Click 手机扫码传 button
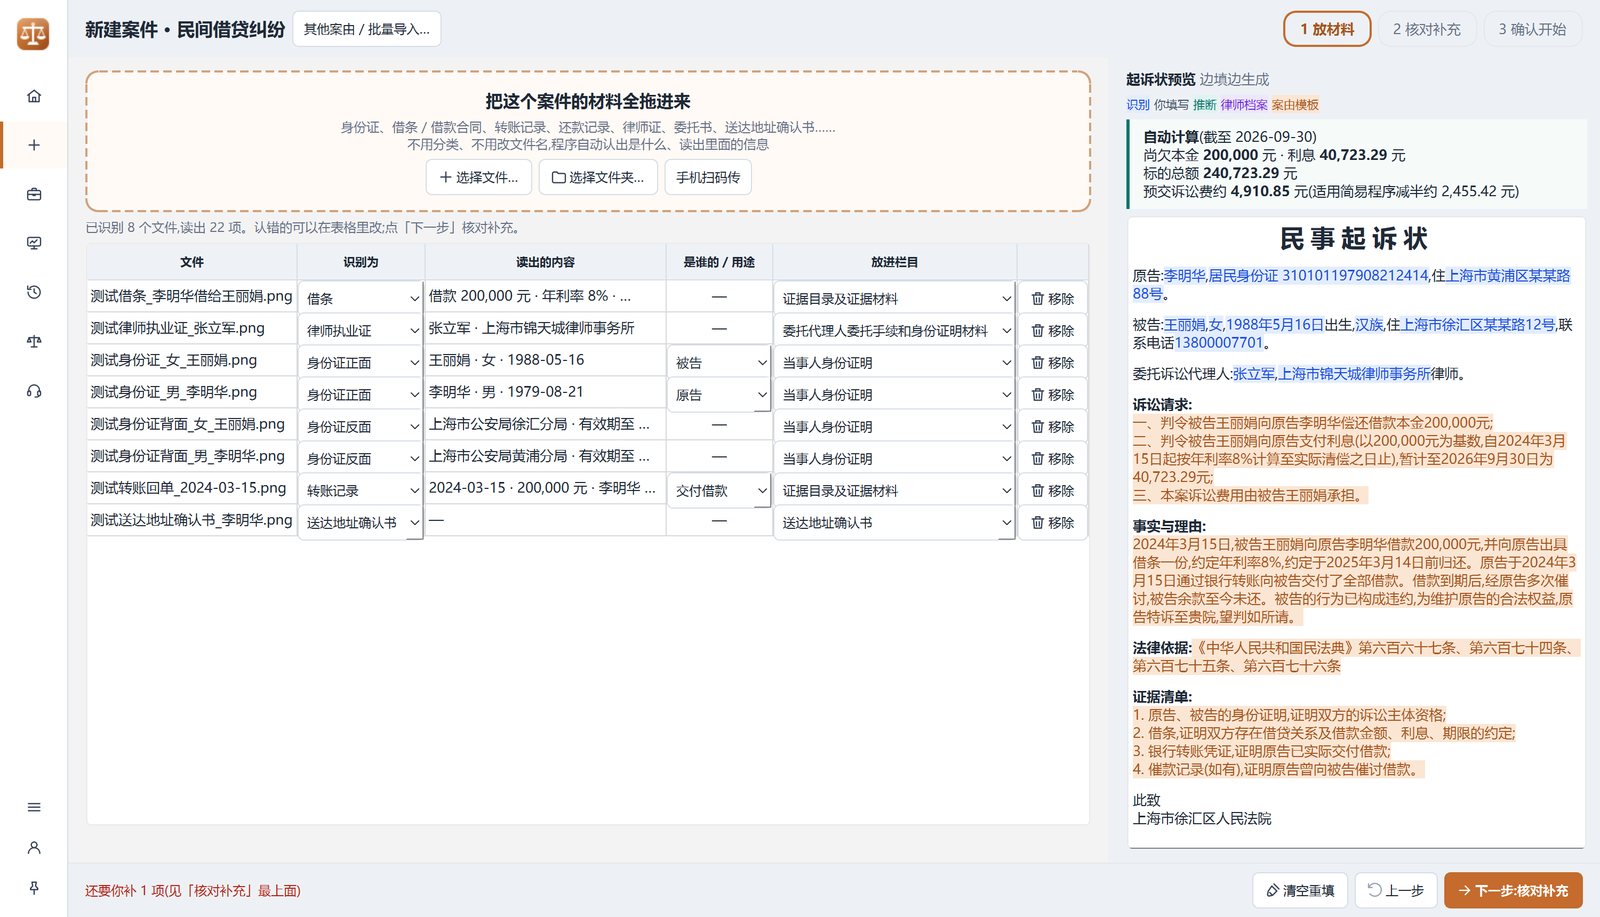 point(708,177)
